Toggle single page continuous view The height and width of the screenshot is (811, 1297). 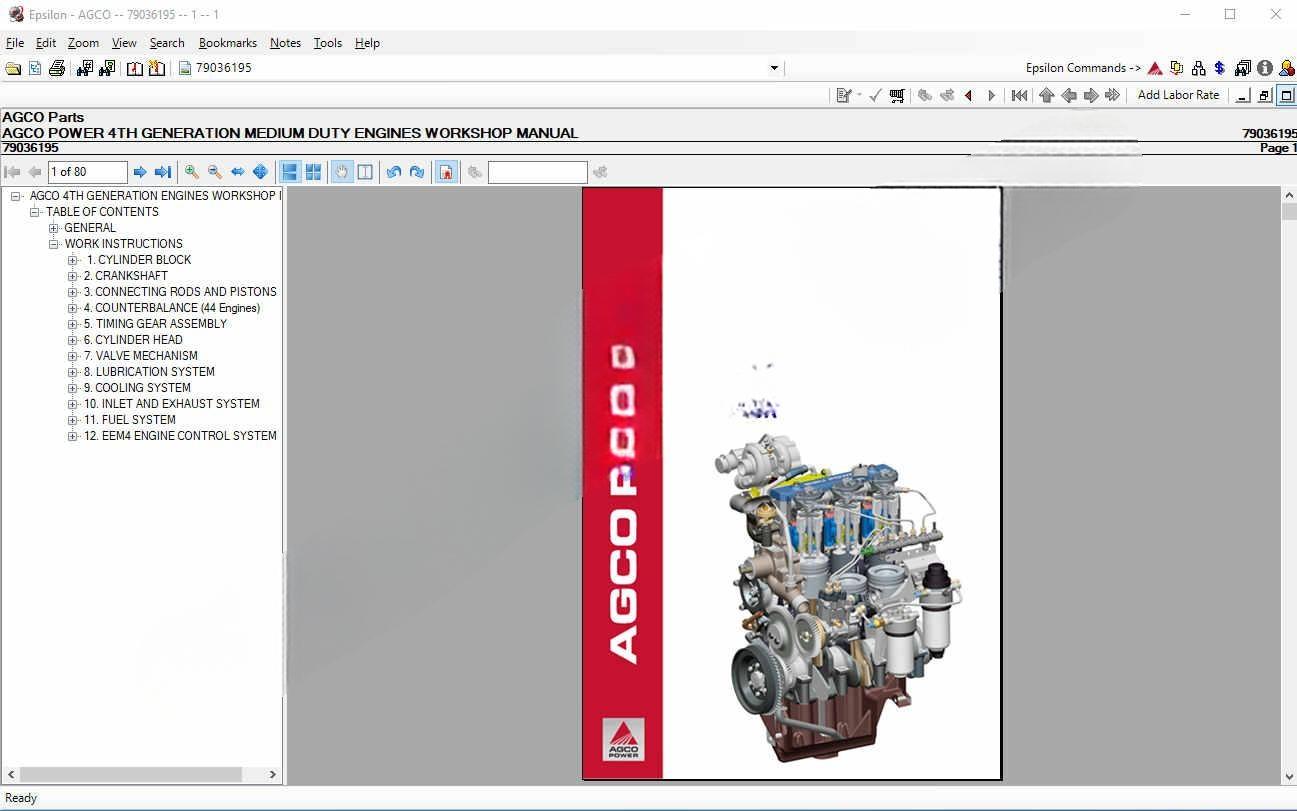(290, 172)
